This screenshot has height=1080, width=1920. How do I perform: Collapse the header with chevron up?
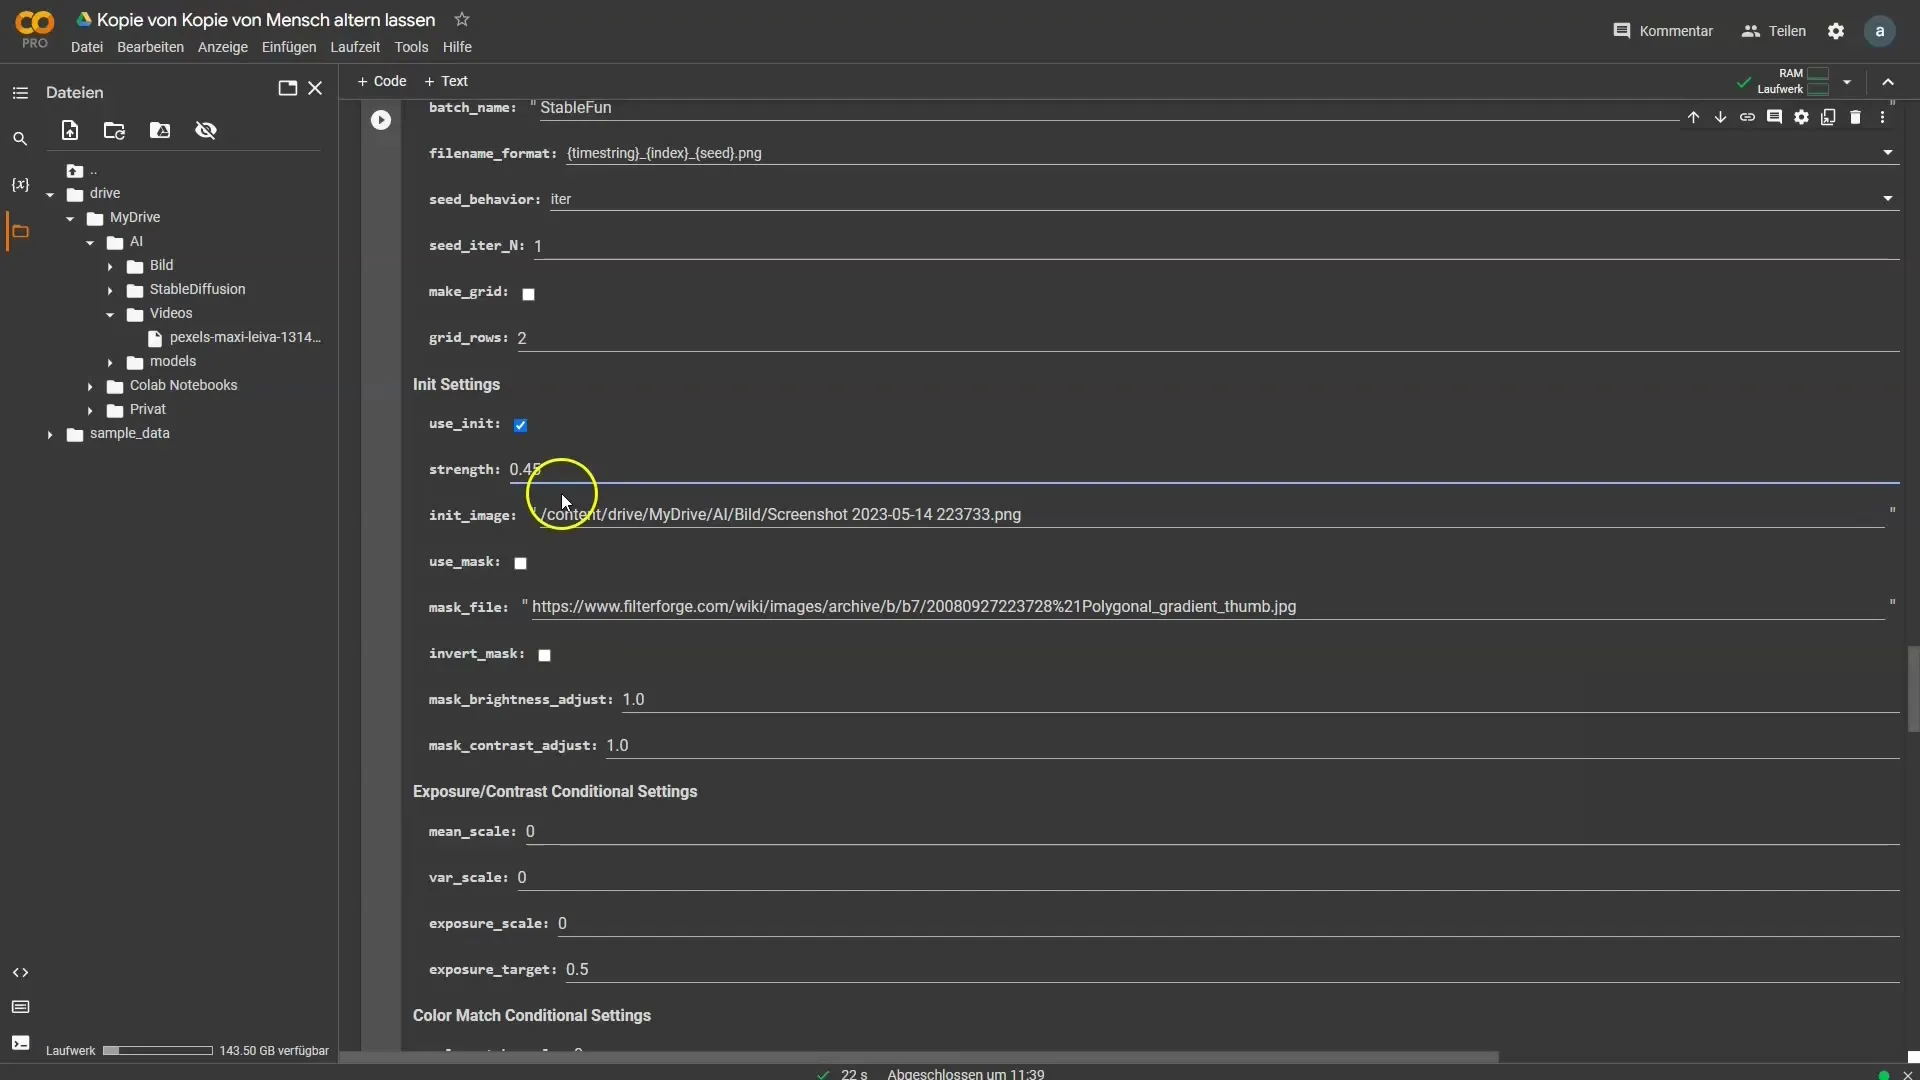point(1888,82)
